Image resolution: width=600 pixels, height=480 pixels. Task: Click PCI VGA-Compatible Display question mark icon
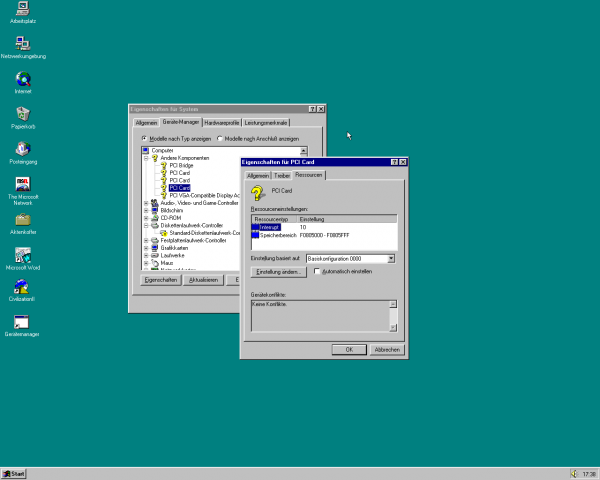pos(164,195)
